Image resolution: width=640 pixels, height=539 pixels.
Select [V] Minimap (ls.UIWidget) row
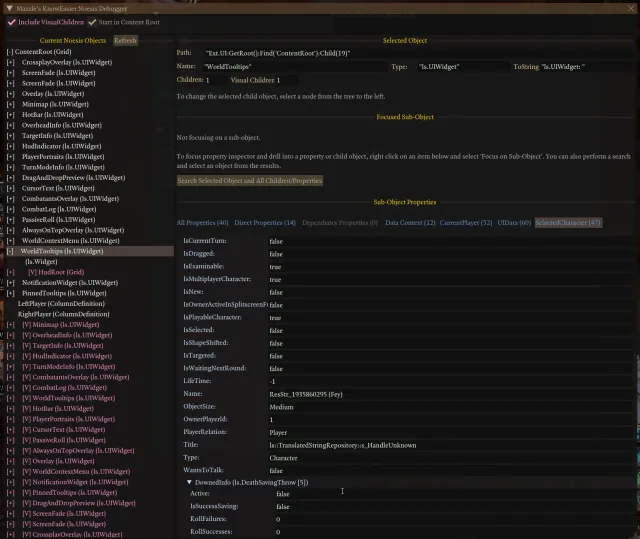pyautogui.click(x=60, y=325)
